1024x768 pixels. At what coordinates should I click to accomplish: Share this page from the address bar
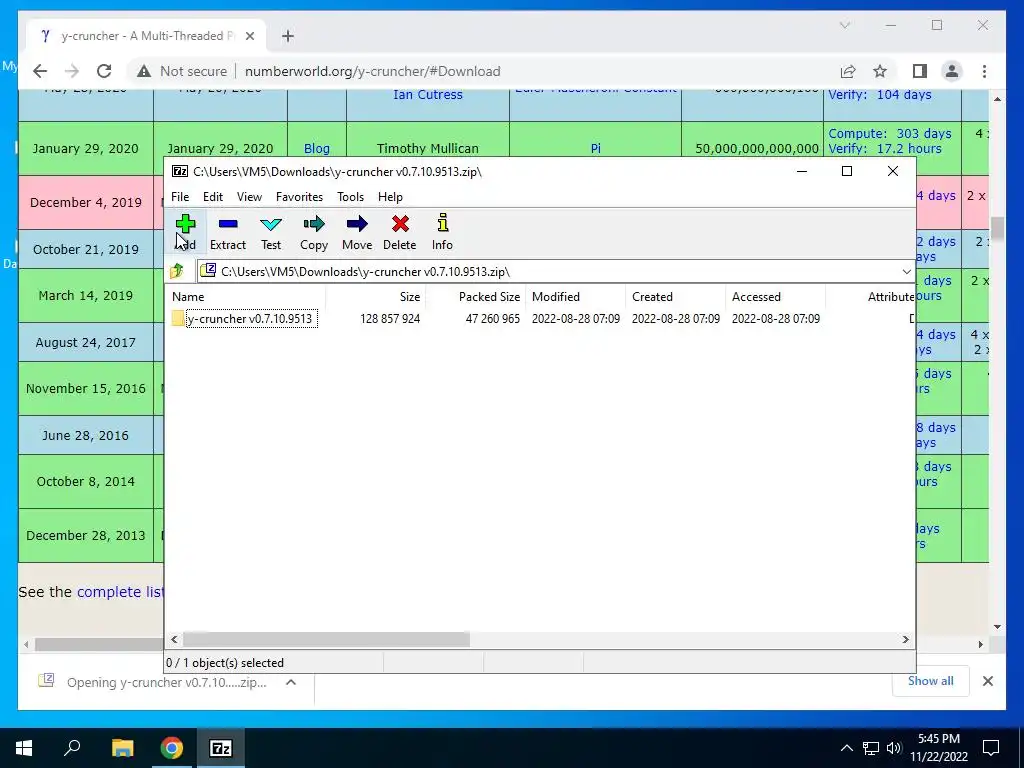click(x=848, y=71)
